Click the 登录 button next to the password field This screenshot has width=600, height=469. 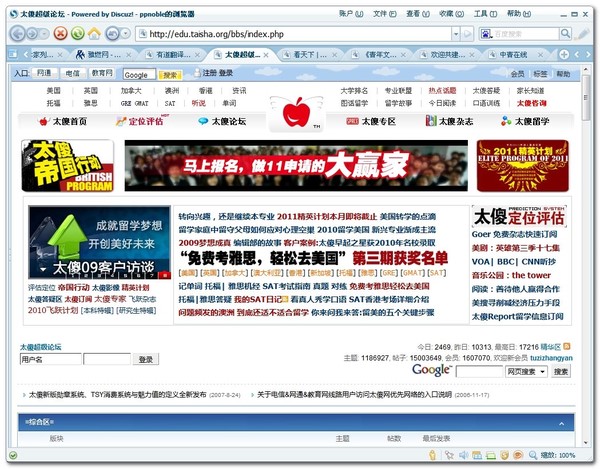point(146,359)
